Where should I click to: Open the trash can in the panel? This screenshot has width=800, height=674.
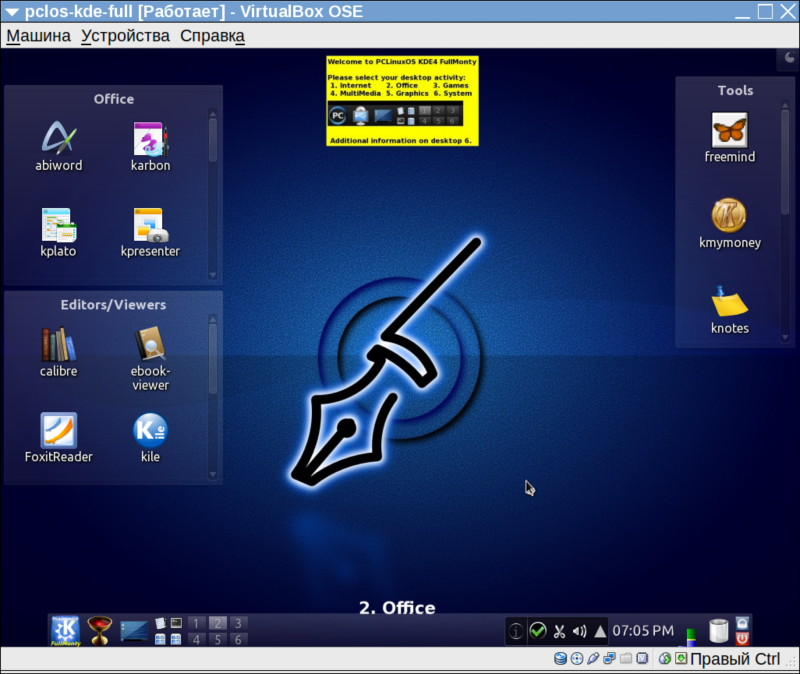[x=719, y=631]
